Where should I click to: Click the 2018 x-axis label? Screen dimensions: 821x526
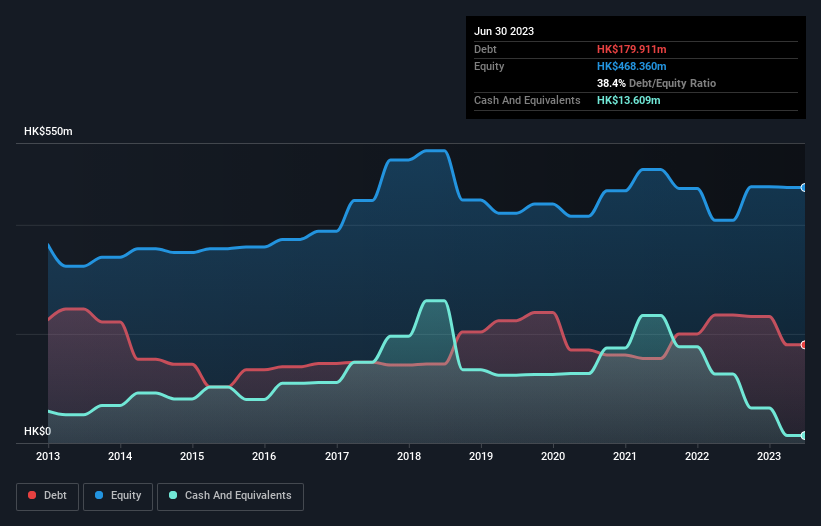coord(409,456)
